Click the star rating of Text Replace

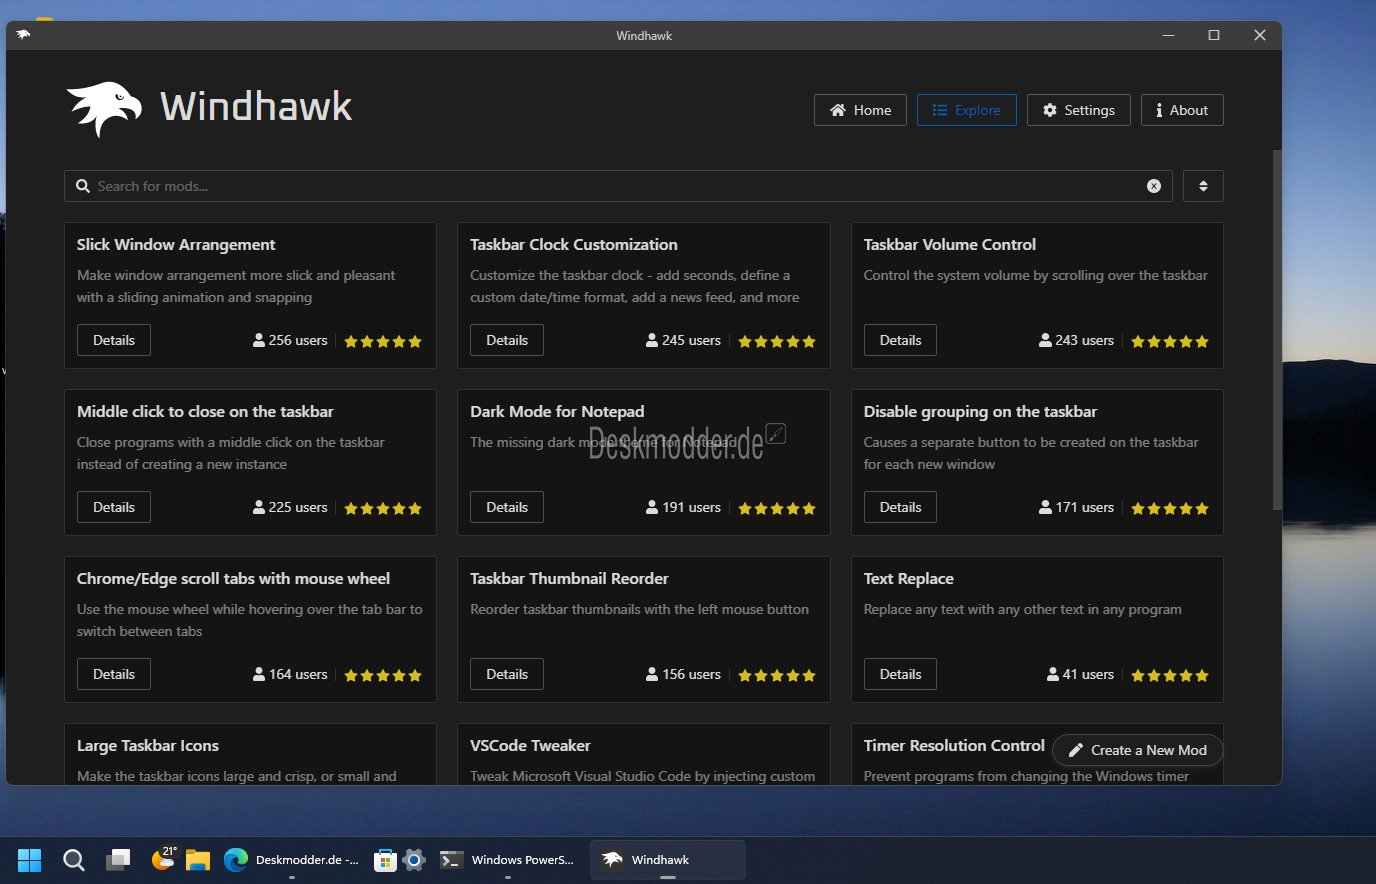coord(1170,675)
